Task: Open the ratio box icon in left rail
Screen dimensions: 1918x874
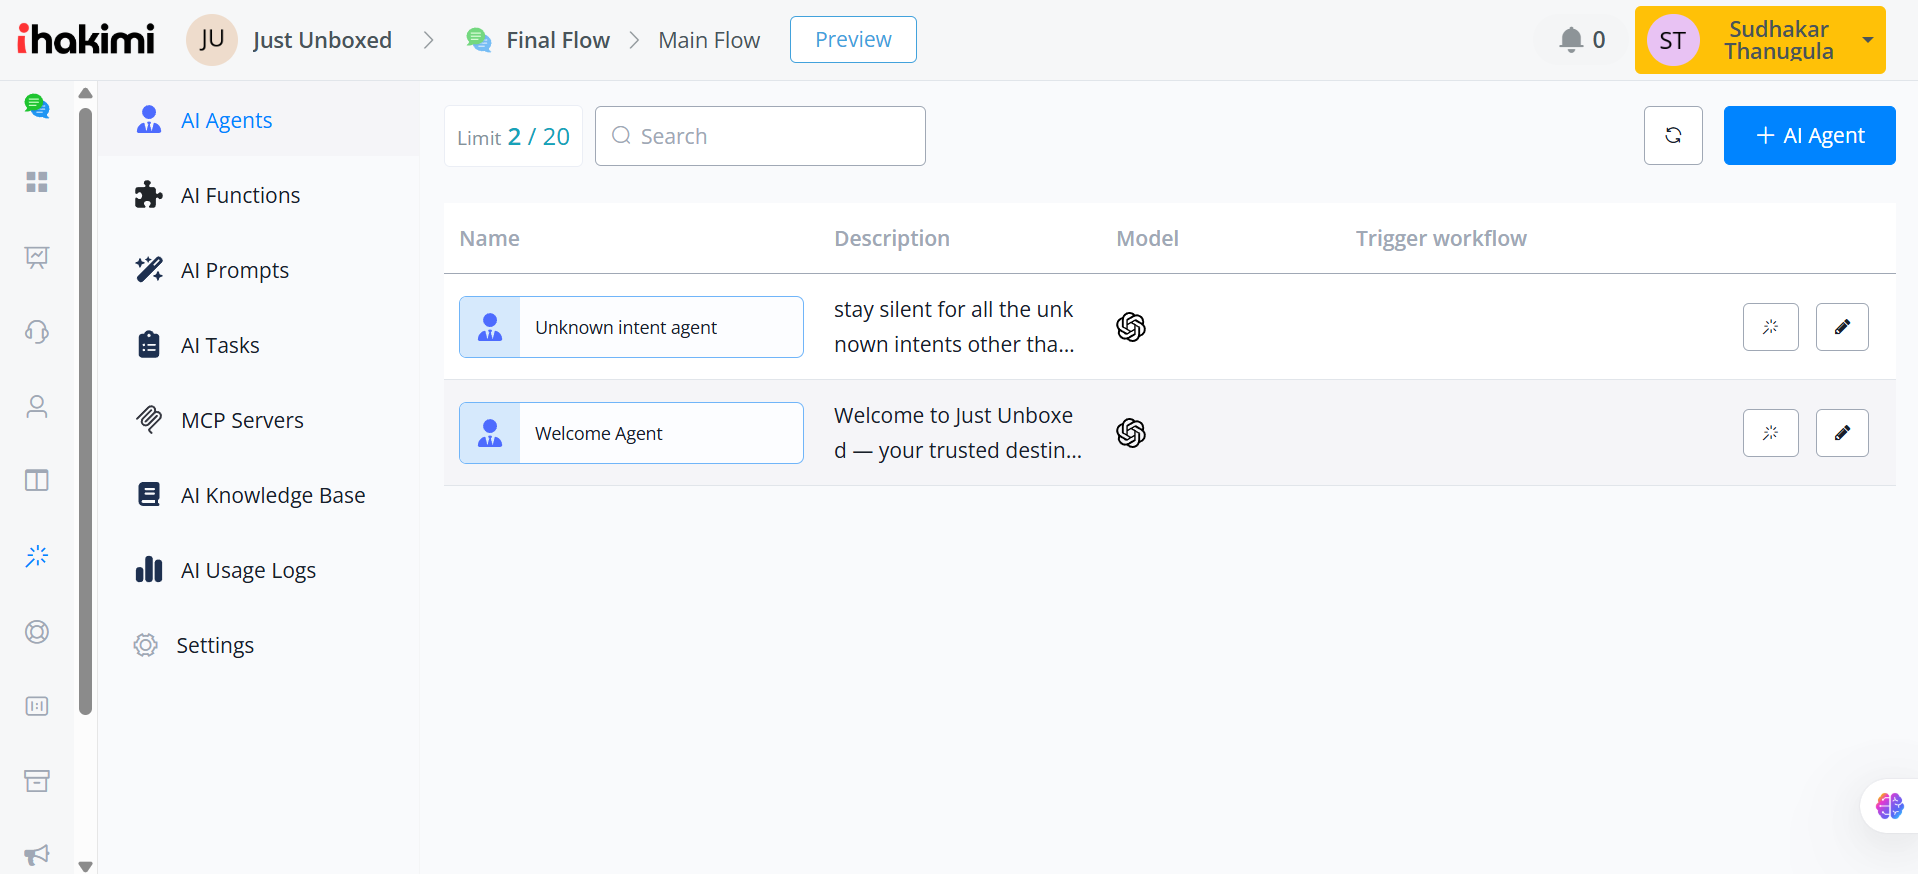Action: point(37,706)
